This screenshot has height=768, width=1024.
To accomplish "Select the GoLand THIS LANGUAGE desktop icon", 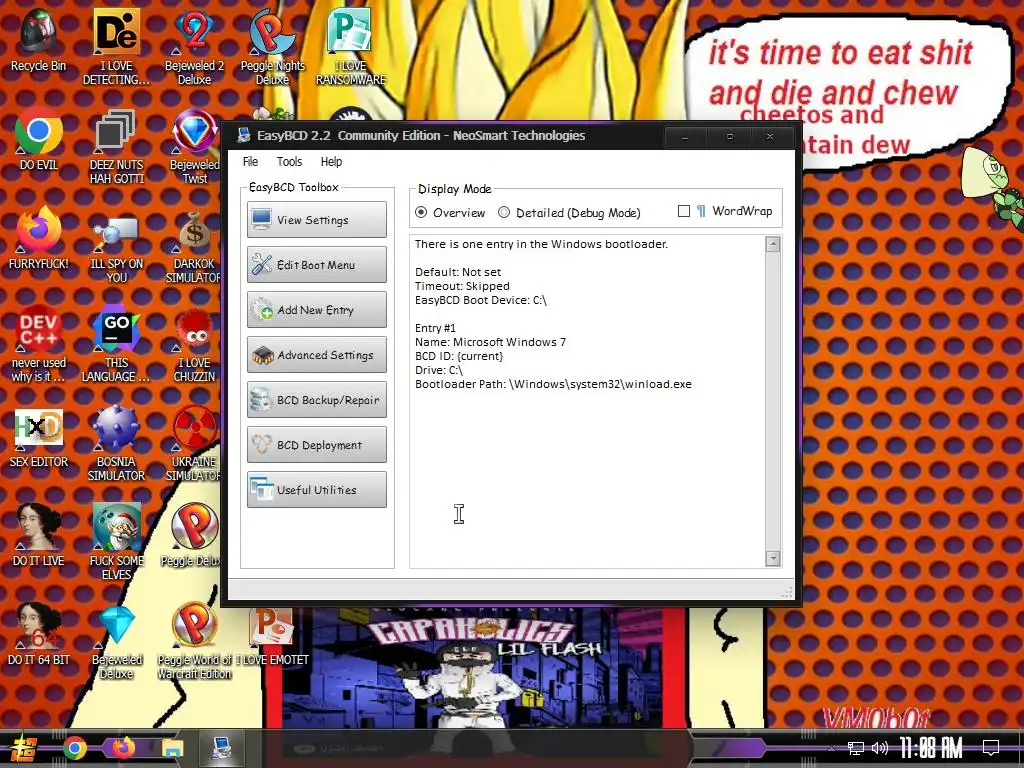I will pos(116,345).
